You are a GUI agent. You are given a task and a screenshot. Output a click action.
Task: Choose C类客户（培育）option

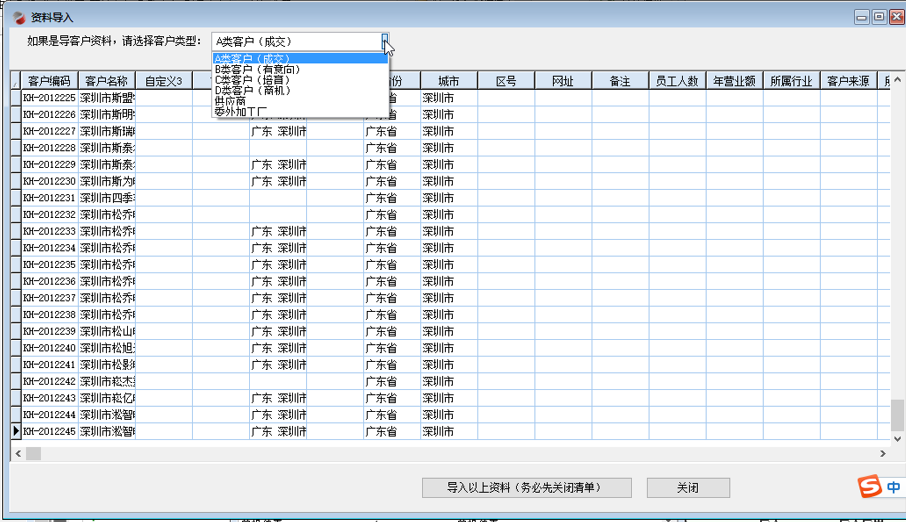[300, 80]
